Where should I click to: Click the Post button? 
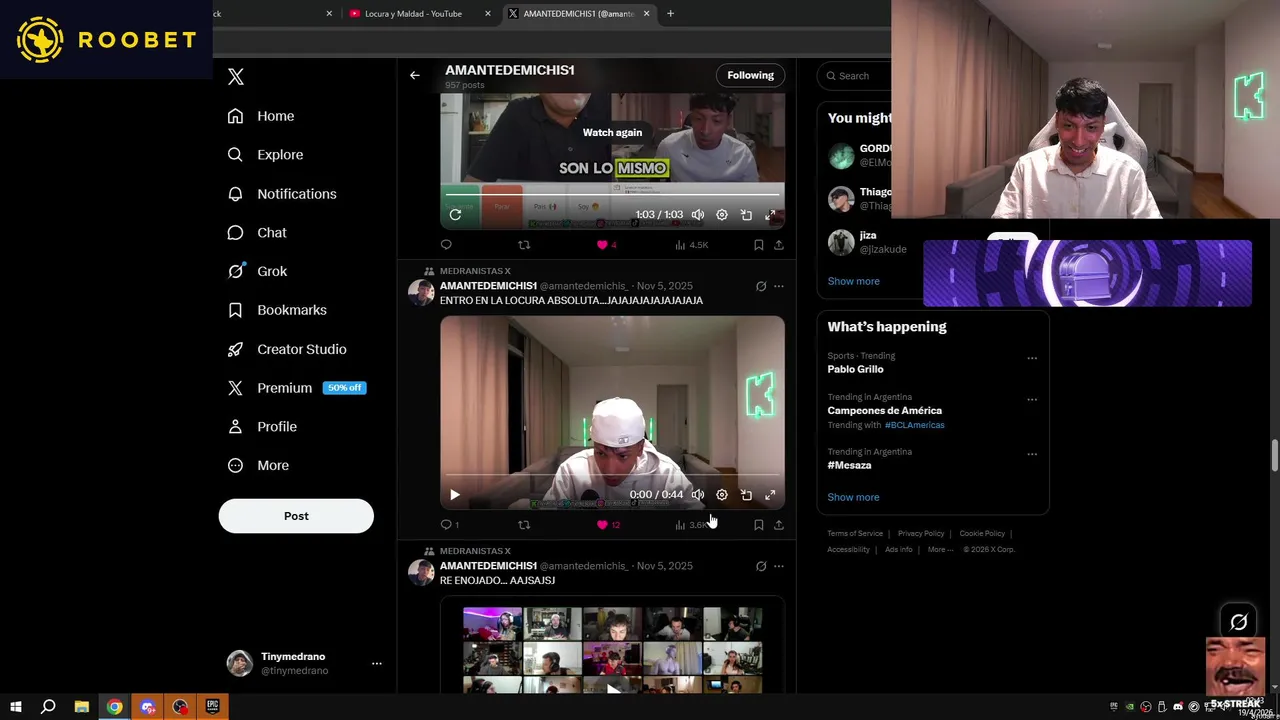(x=296, y=516)
